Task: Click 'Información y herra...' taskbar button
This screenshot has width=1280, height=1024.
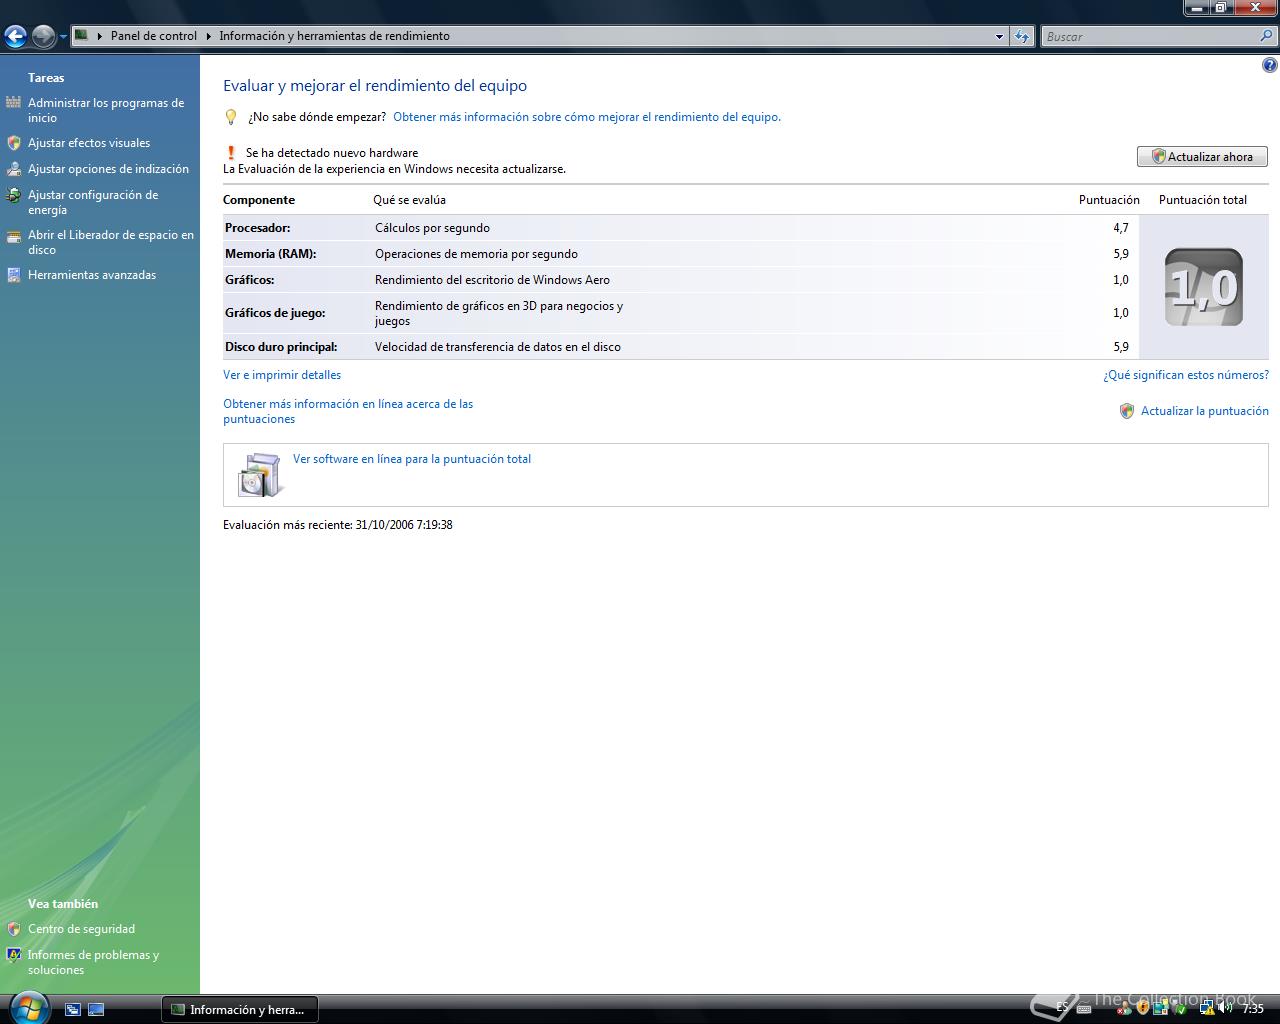Action: pyautogui.click(x=240, y=1009)
